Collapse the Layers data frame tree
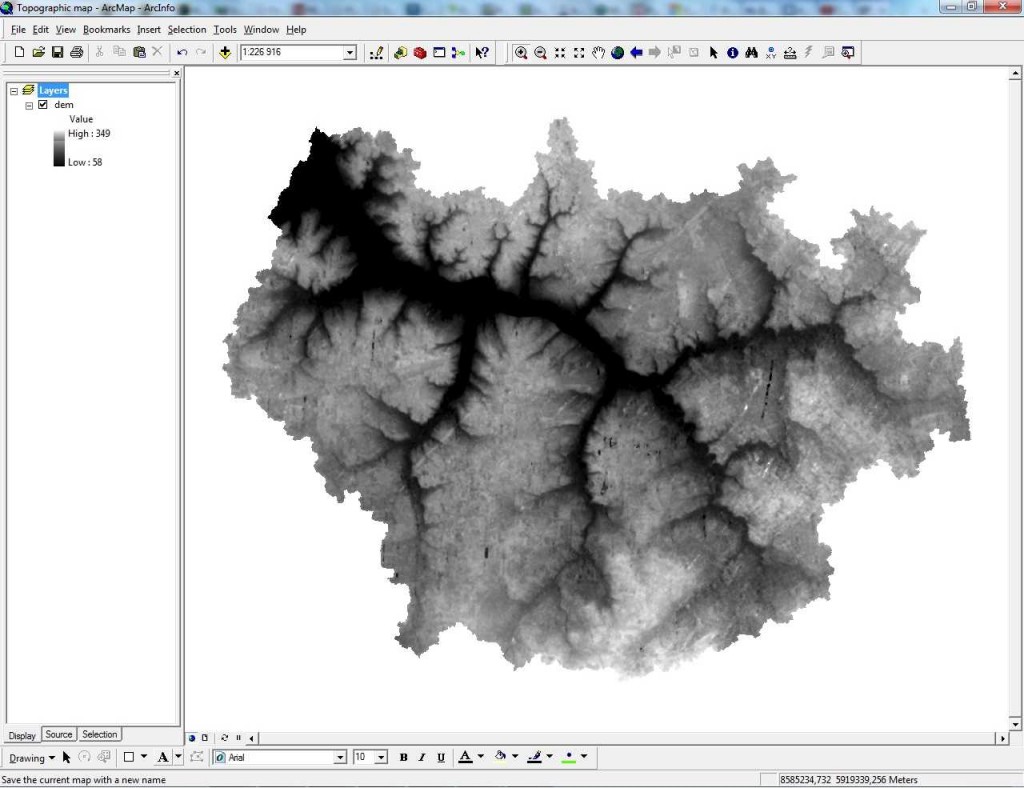This screenshot has width=1024, height=788. [14, 91]
